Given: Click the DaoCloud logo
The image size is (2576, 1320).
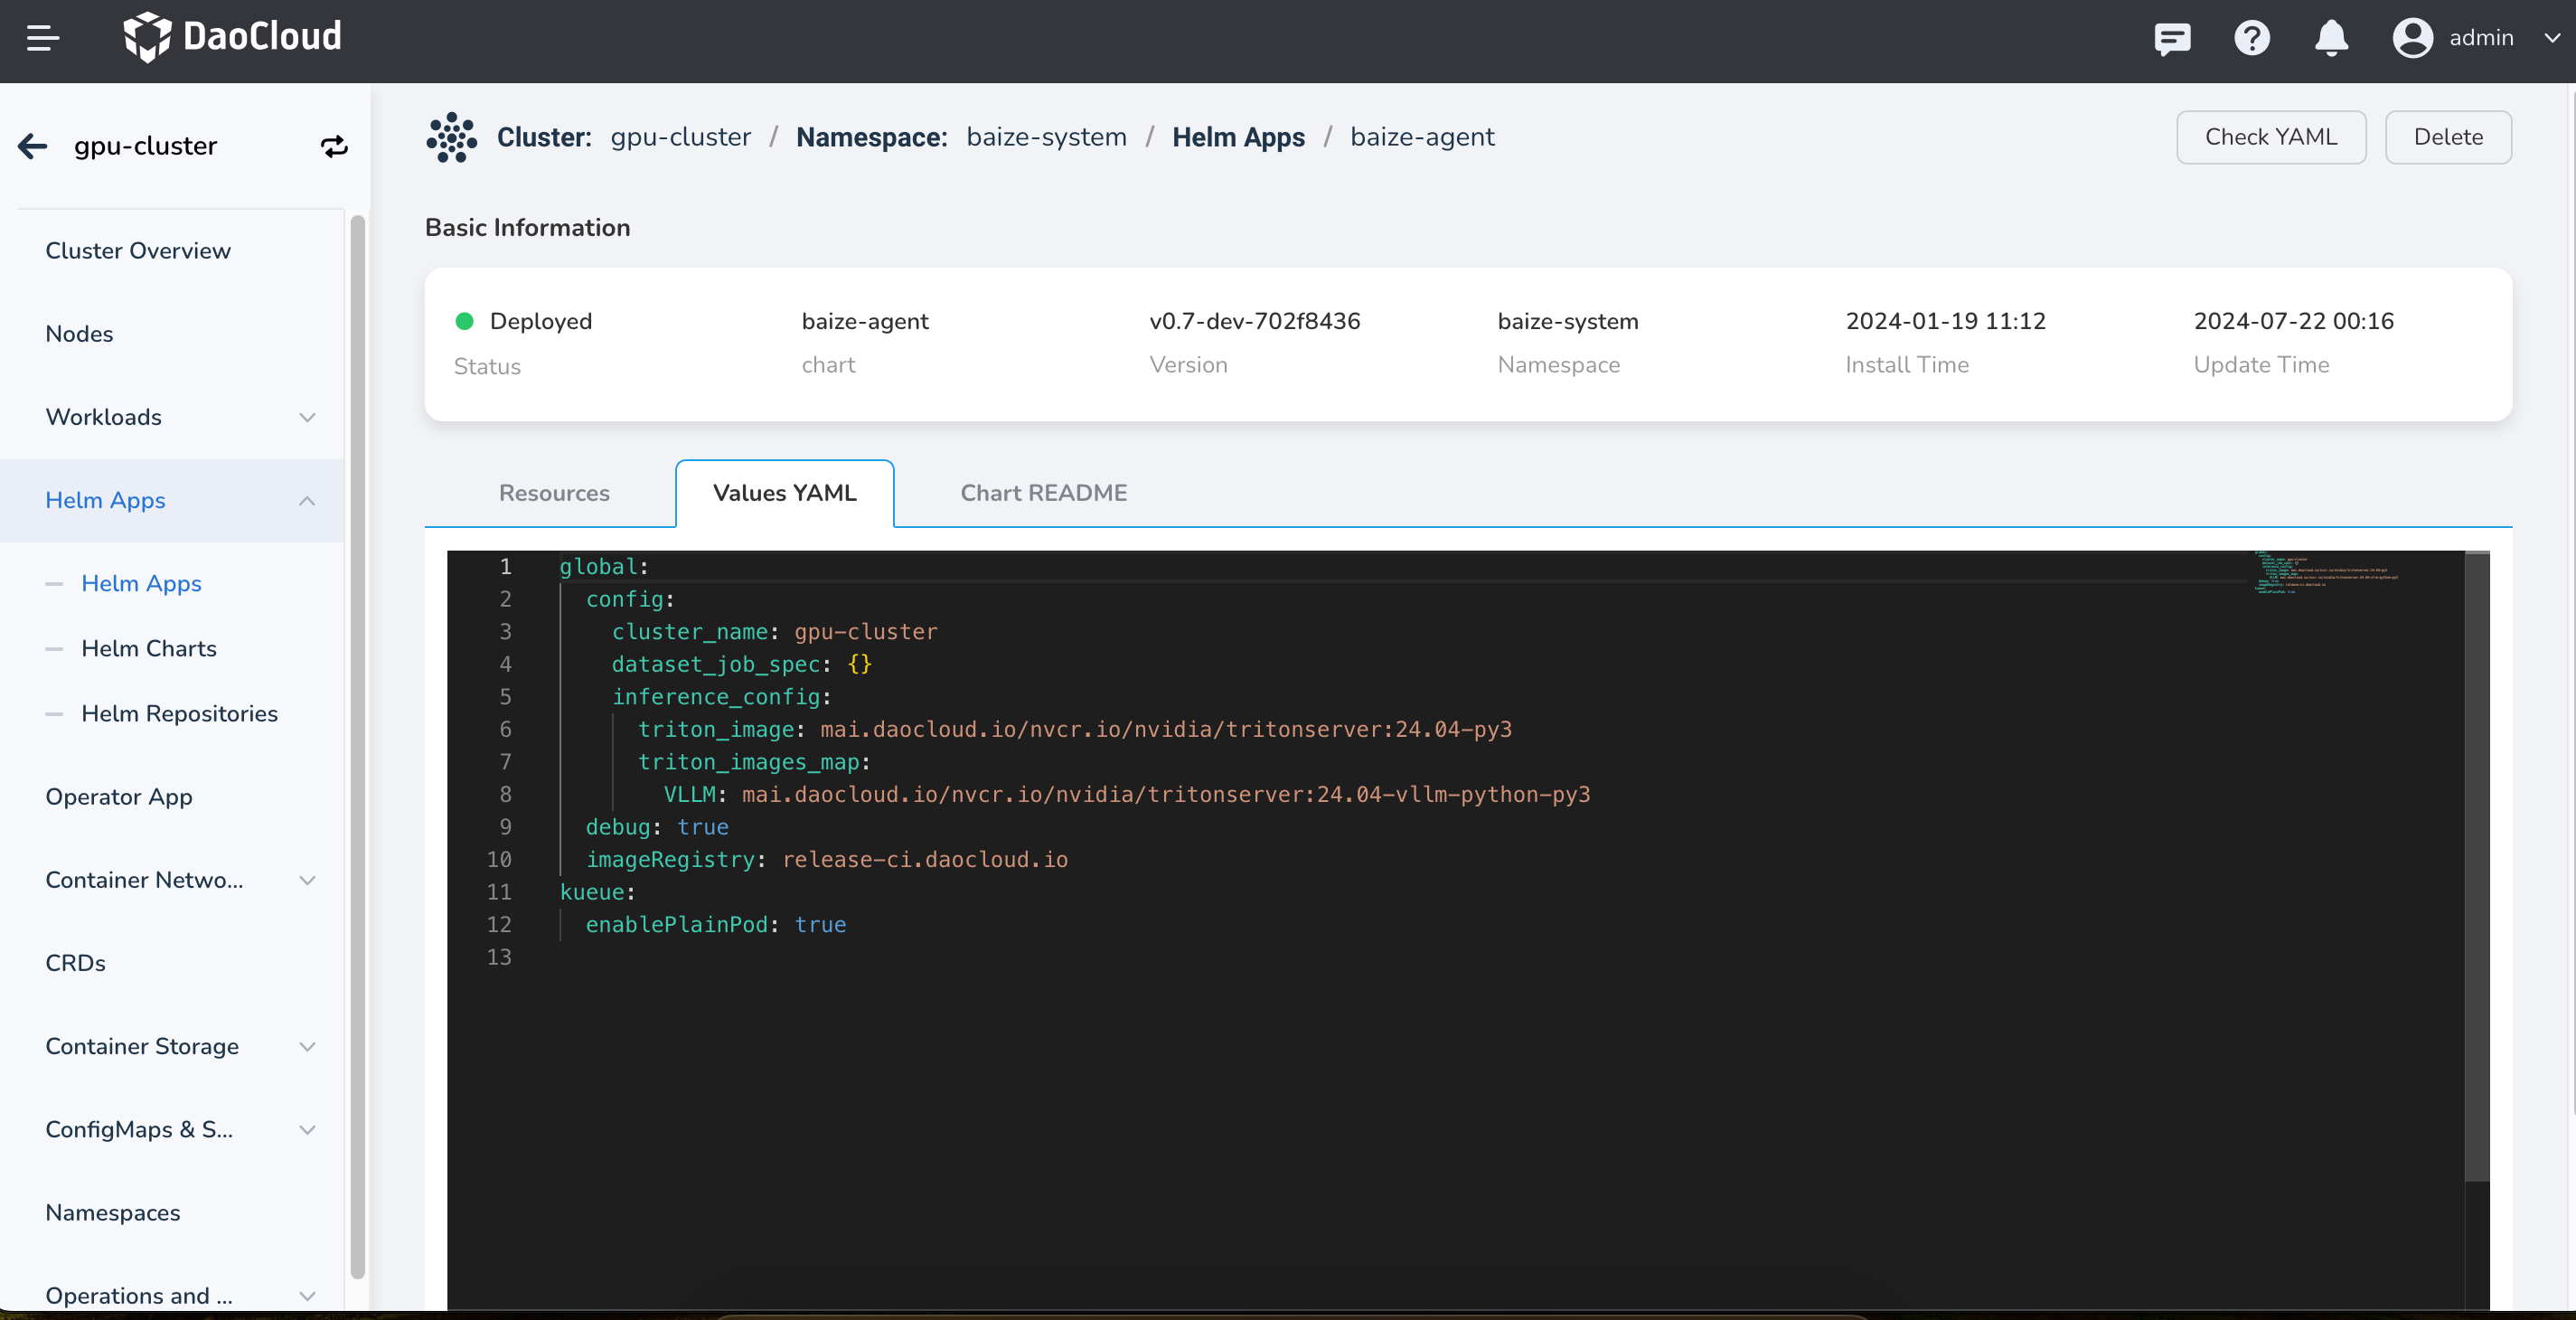Looking at the screenshot, I should click(232, 37).
